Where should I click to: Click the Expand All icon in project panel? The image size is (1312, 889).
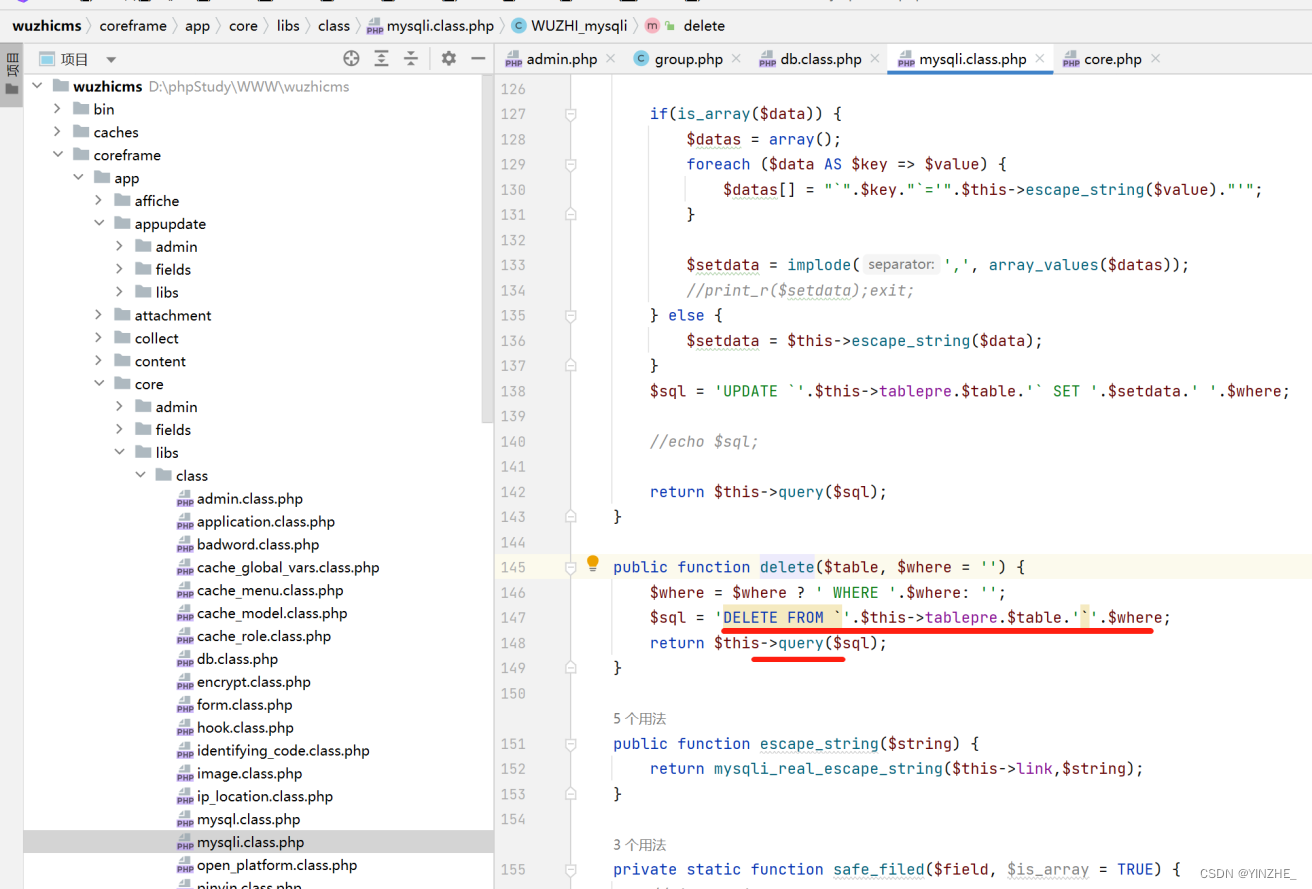[x=381, y=59]
